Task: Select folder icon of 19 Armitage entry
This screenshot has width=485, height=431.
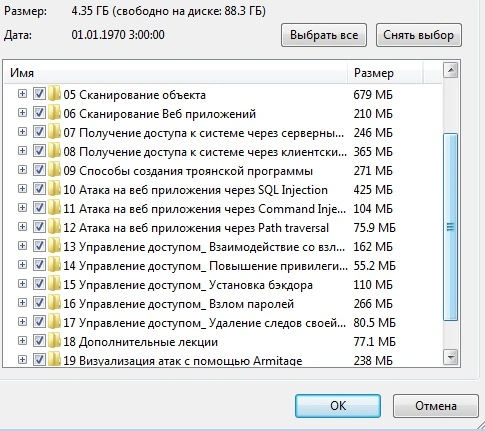Action: coord(54,360)
